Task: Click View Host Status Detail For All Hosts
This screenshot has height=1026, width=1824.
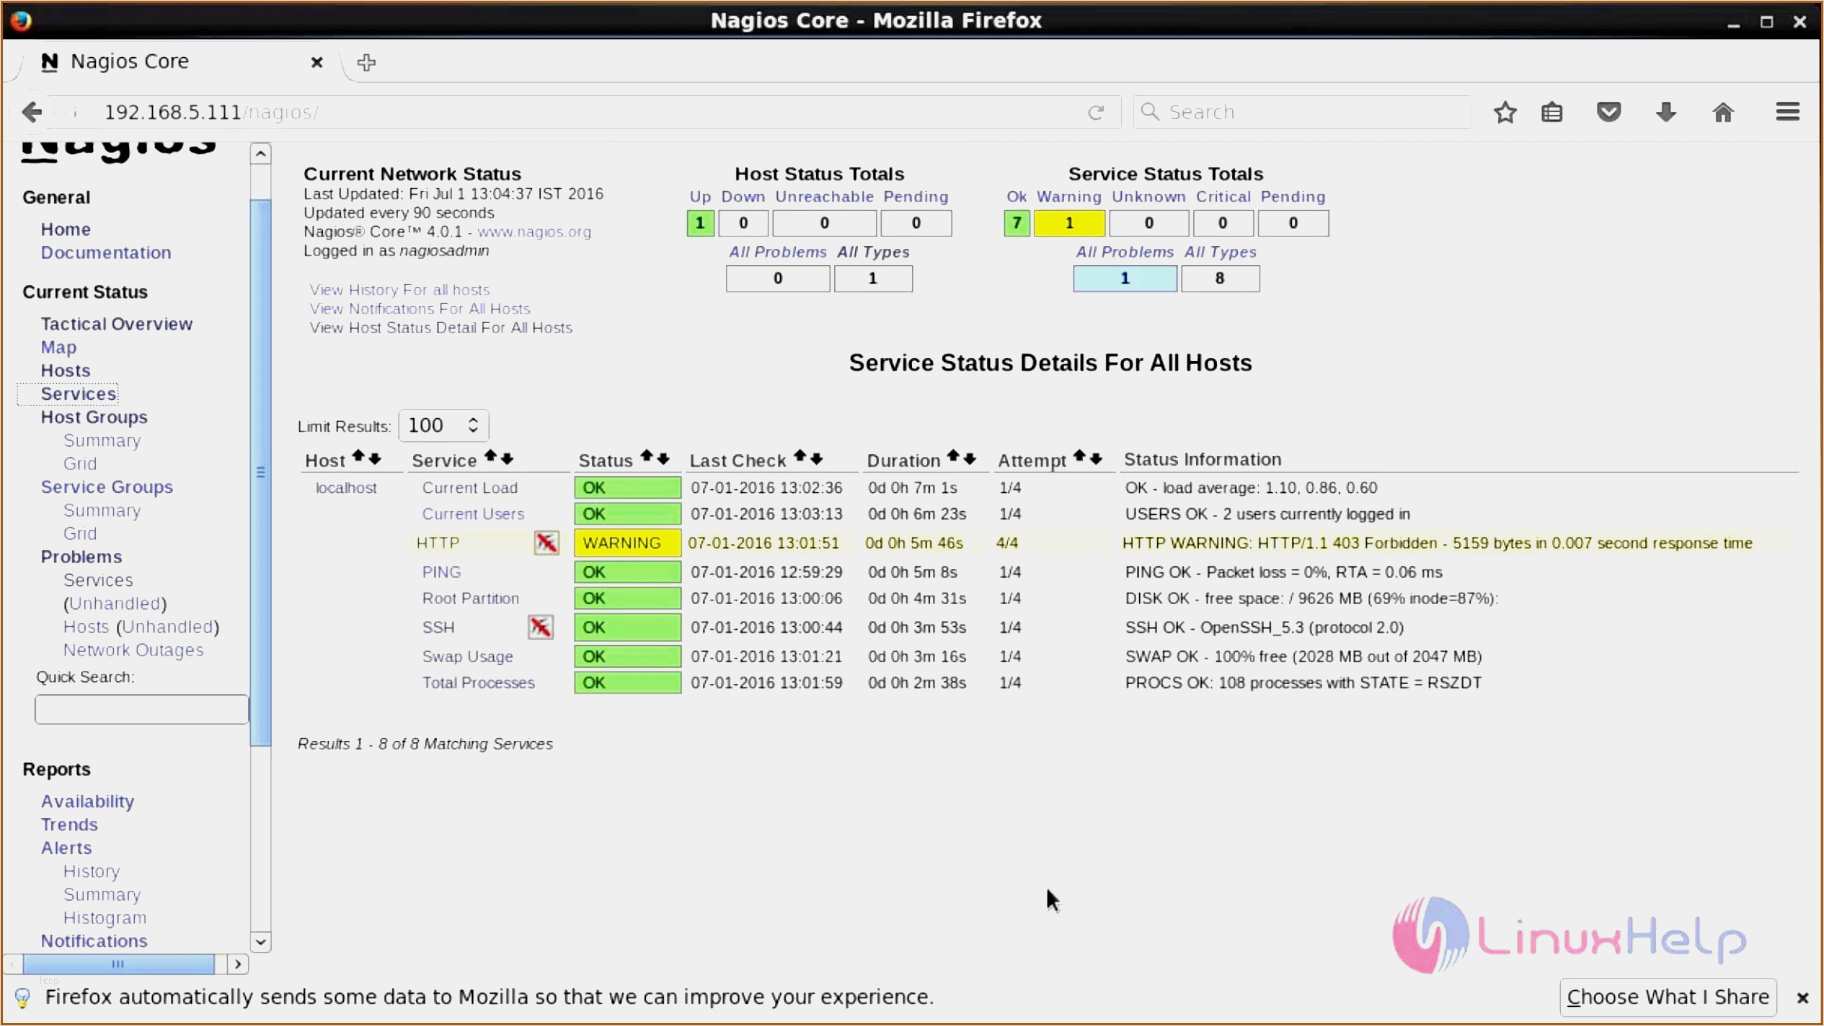Action: click(441, 328)
